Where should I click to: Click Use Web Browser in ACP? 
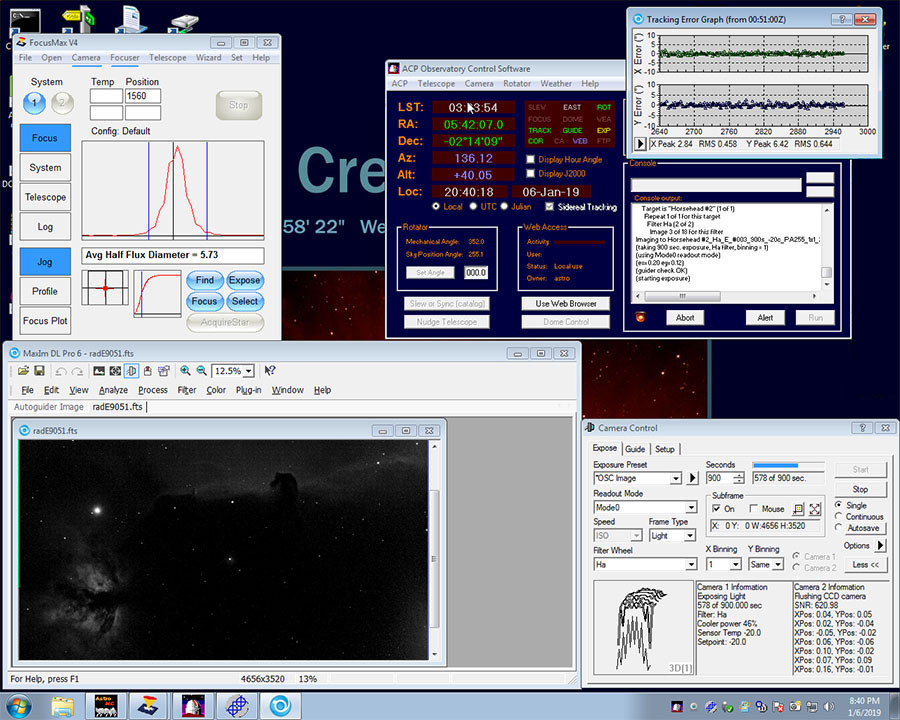tap(566, 304)
